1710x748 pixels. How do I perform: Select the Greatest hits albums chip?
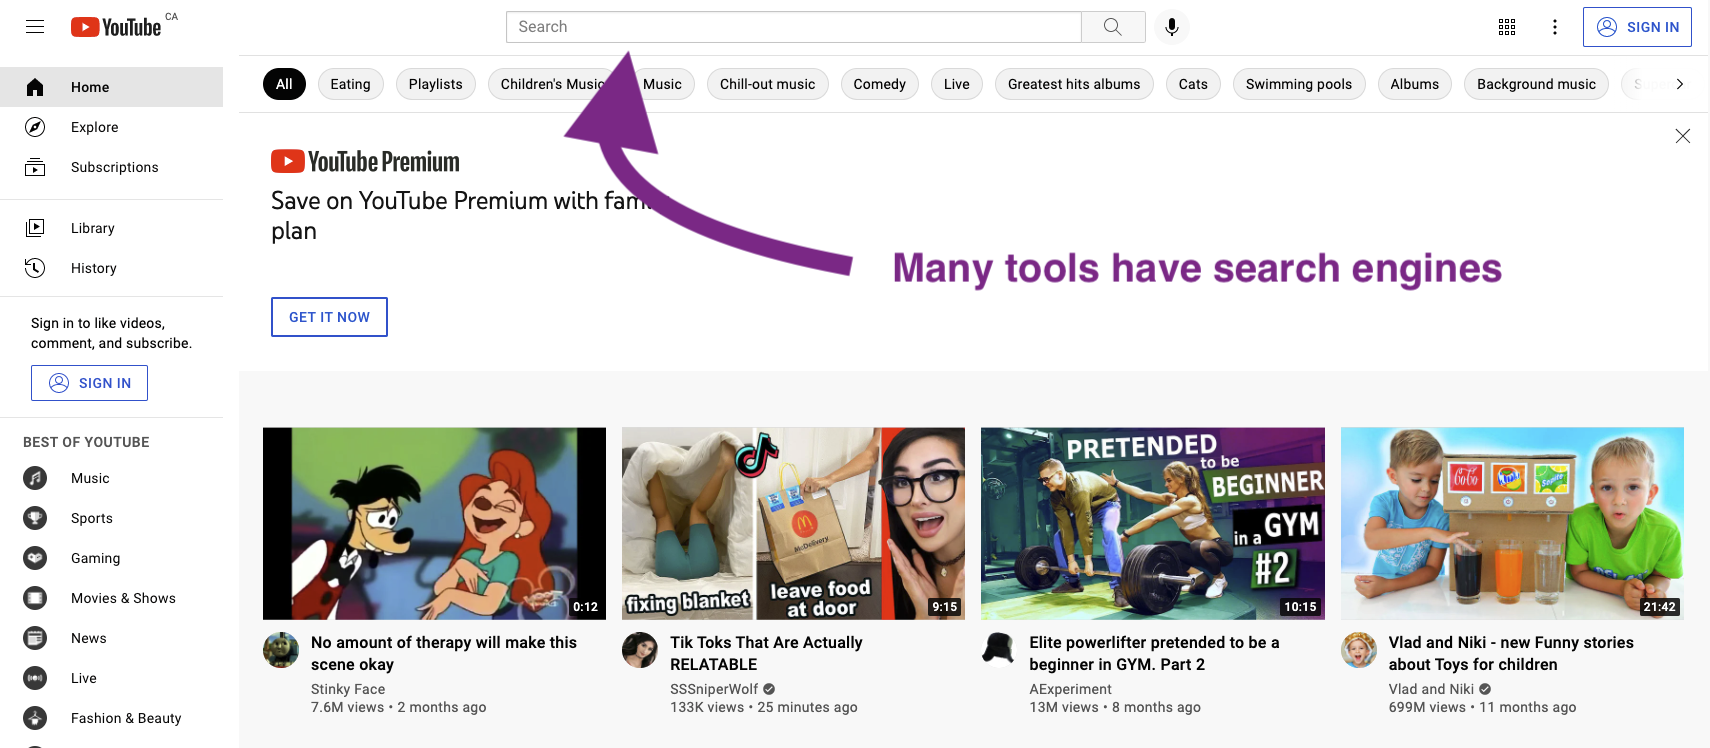click(x=1074, y=84)
